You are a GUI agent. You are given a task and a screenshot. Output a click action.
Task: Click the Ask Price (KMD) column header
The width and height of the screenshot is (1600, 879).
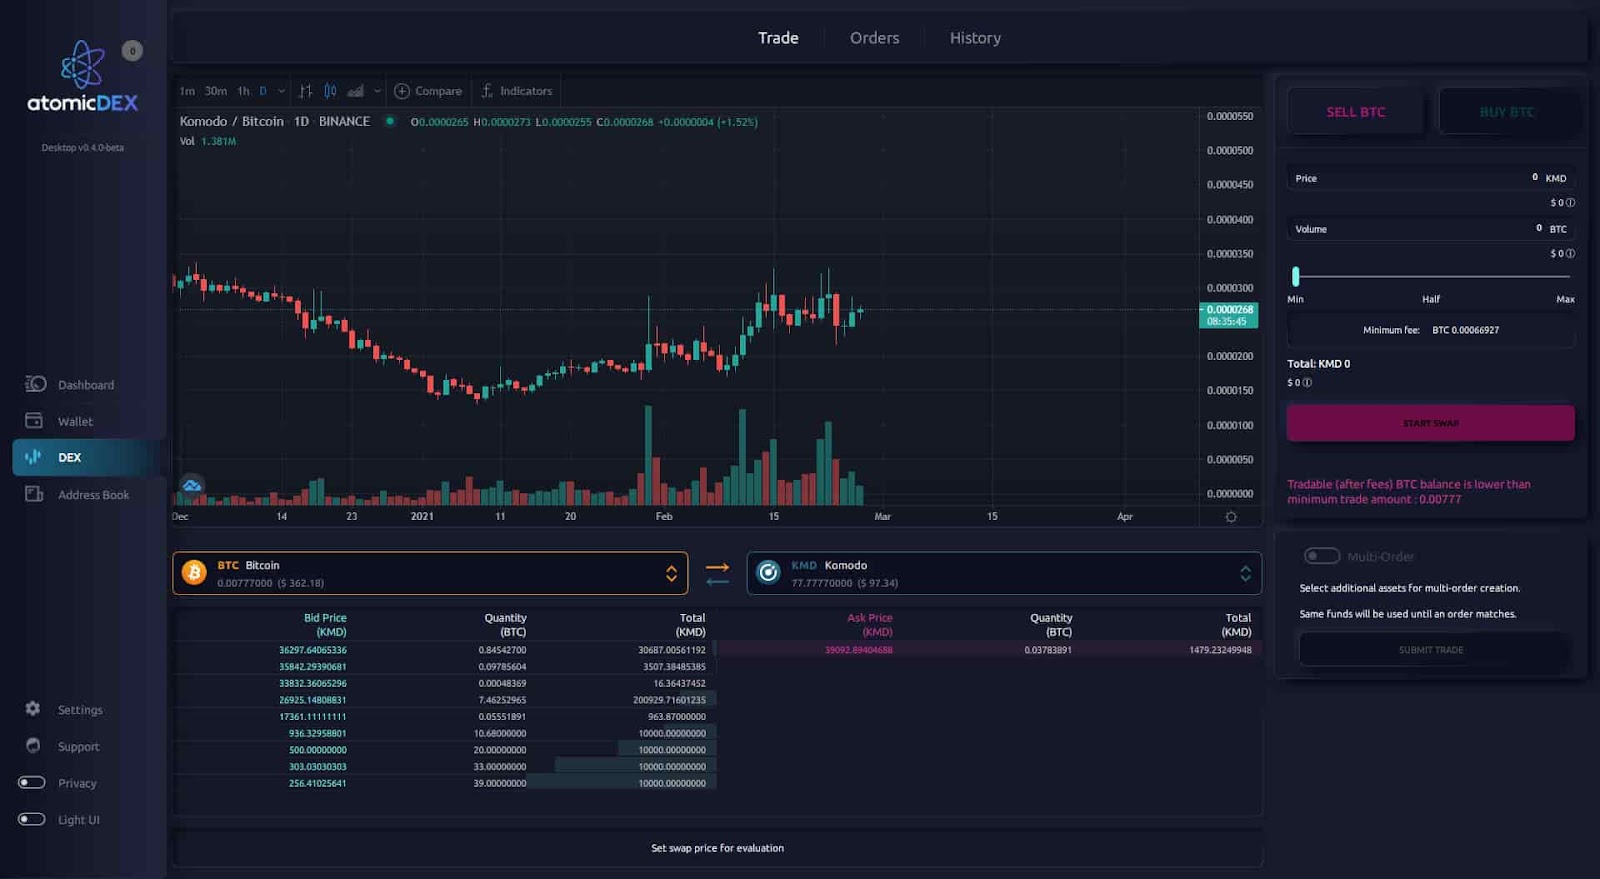point(869,625)
